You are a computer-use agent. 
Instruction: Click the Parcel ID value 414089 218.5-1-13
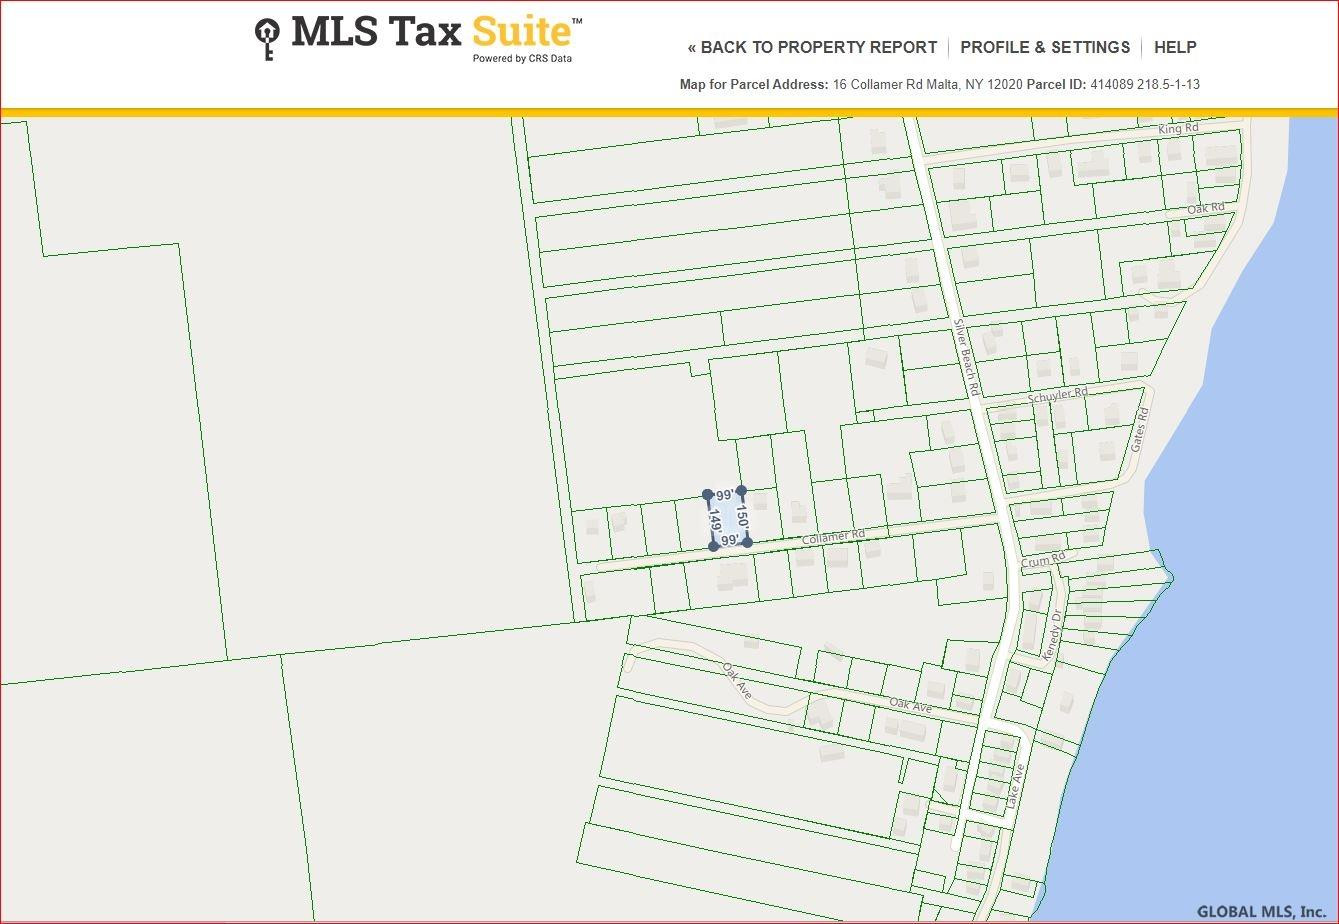click(1144, 85)
